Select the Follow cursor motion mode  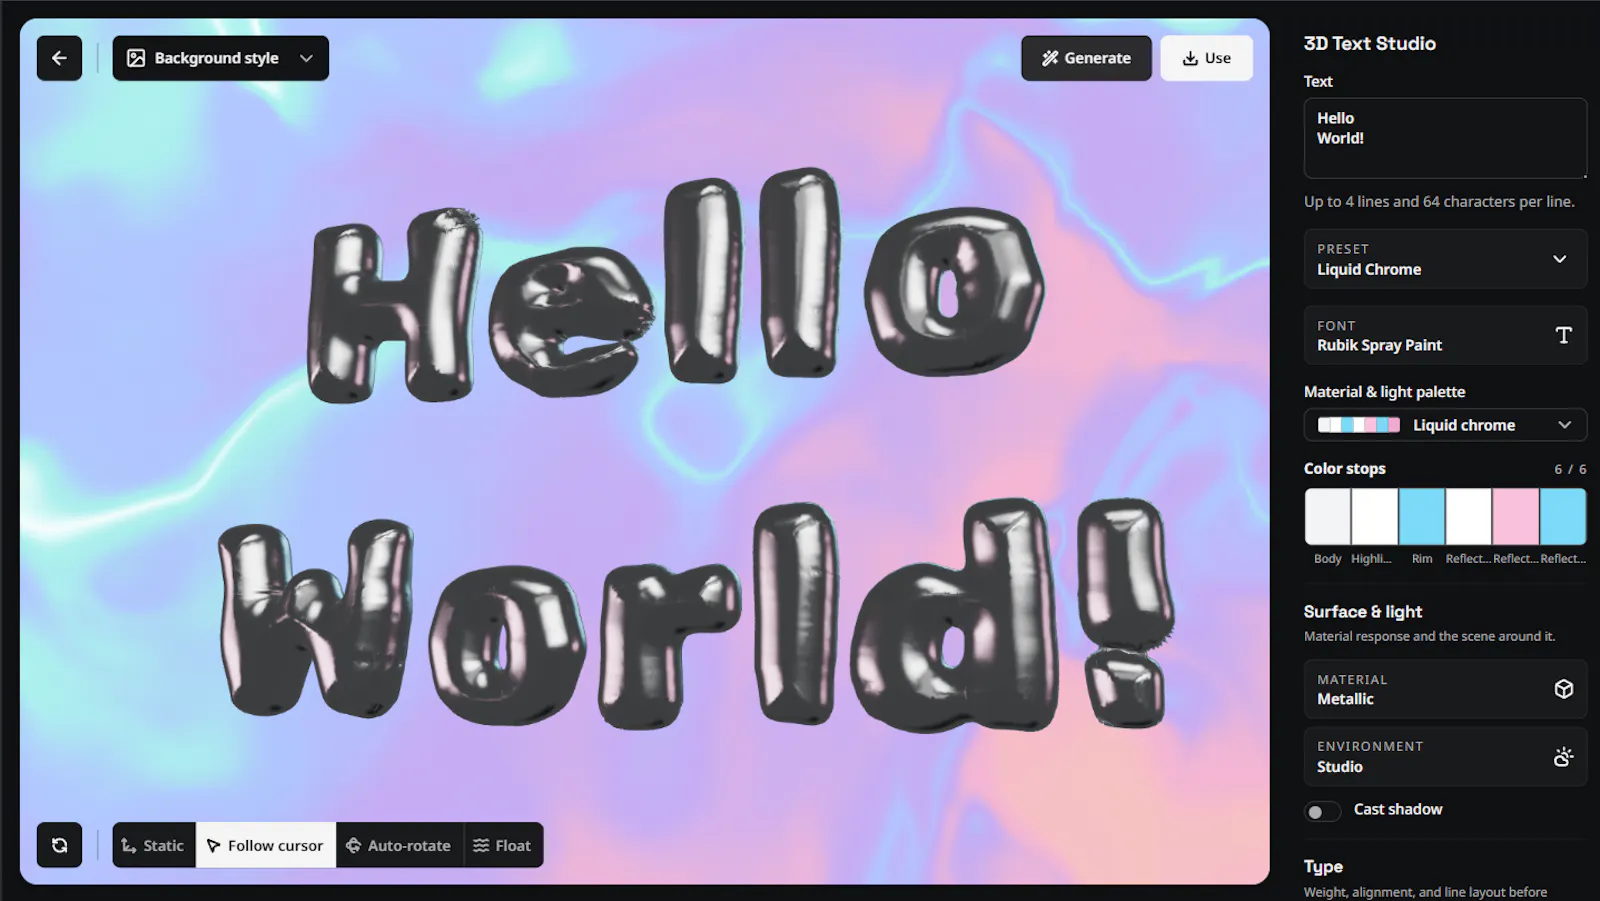click(266, 845)
